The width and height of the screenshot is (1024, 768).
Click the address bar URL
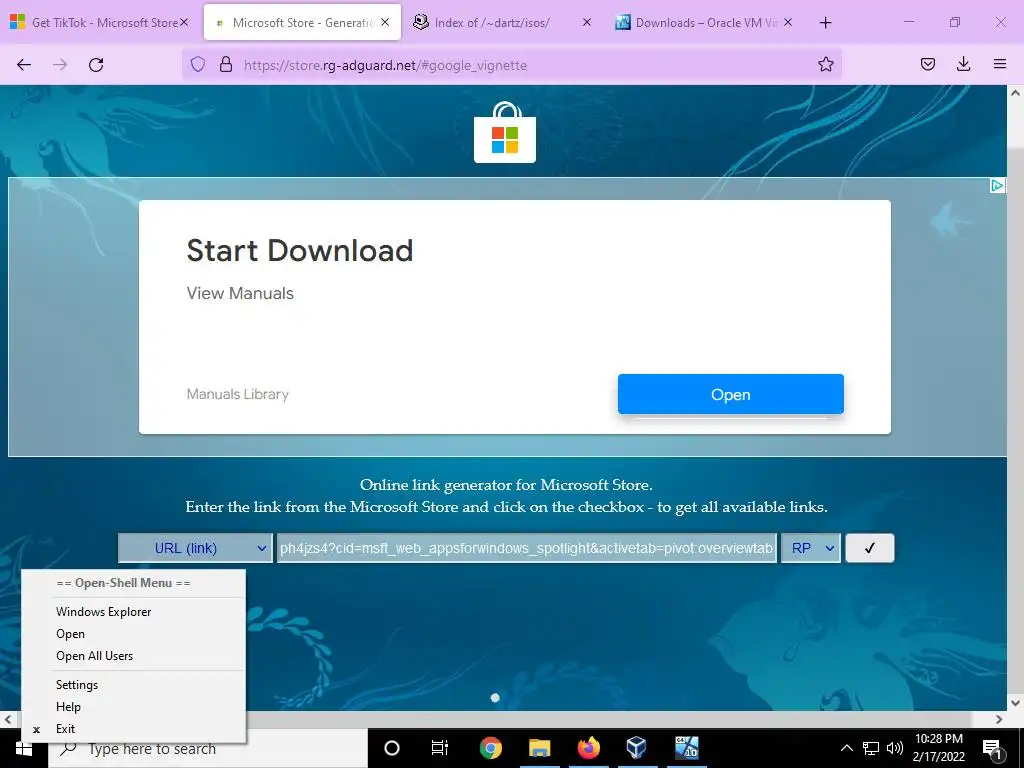coord(385,65)
